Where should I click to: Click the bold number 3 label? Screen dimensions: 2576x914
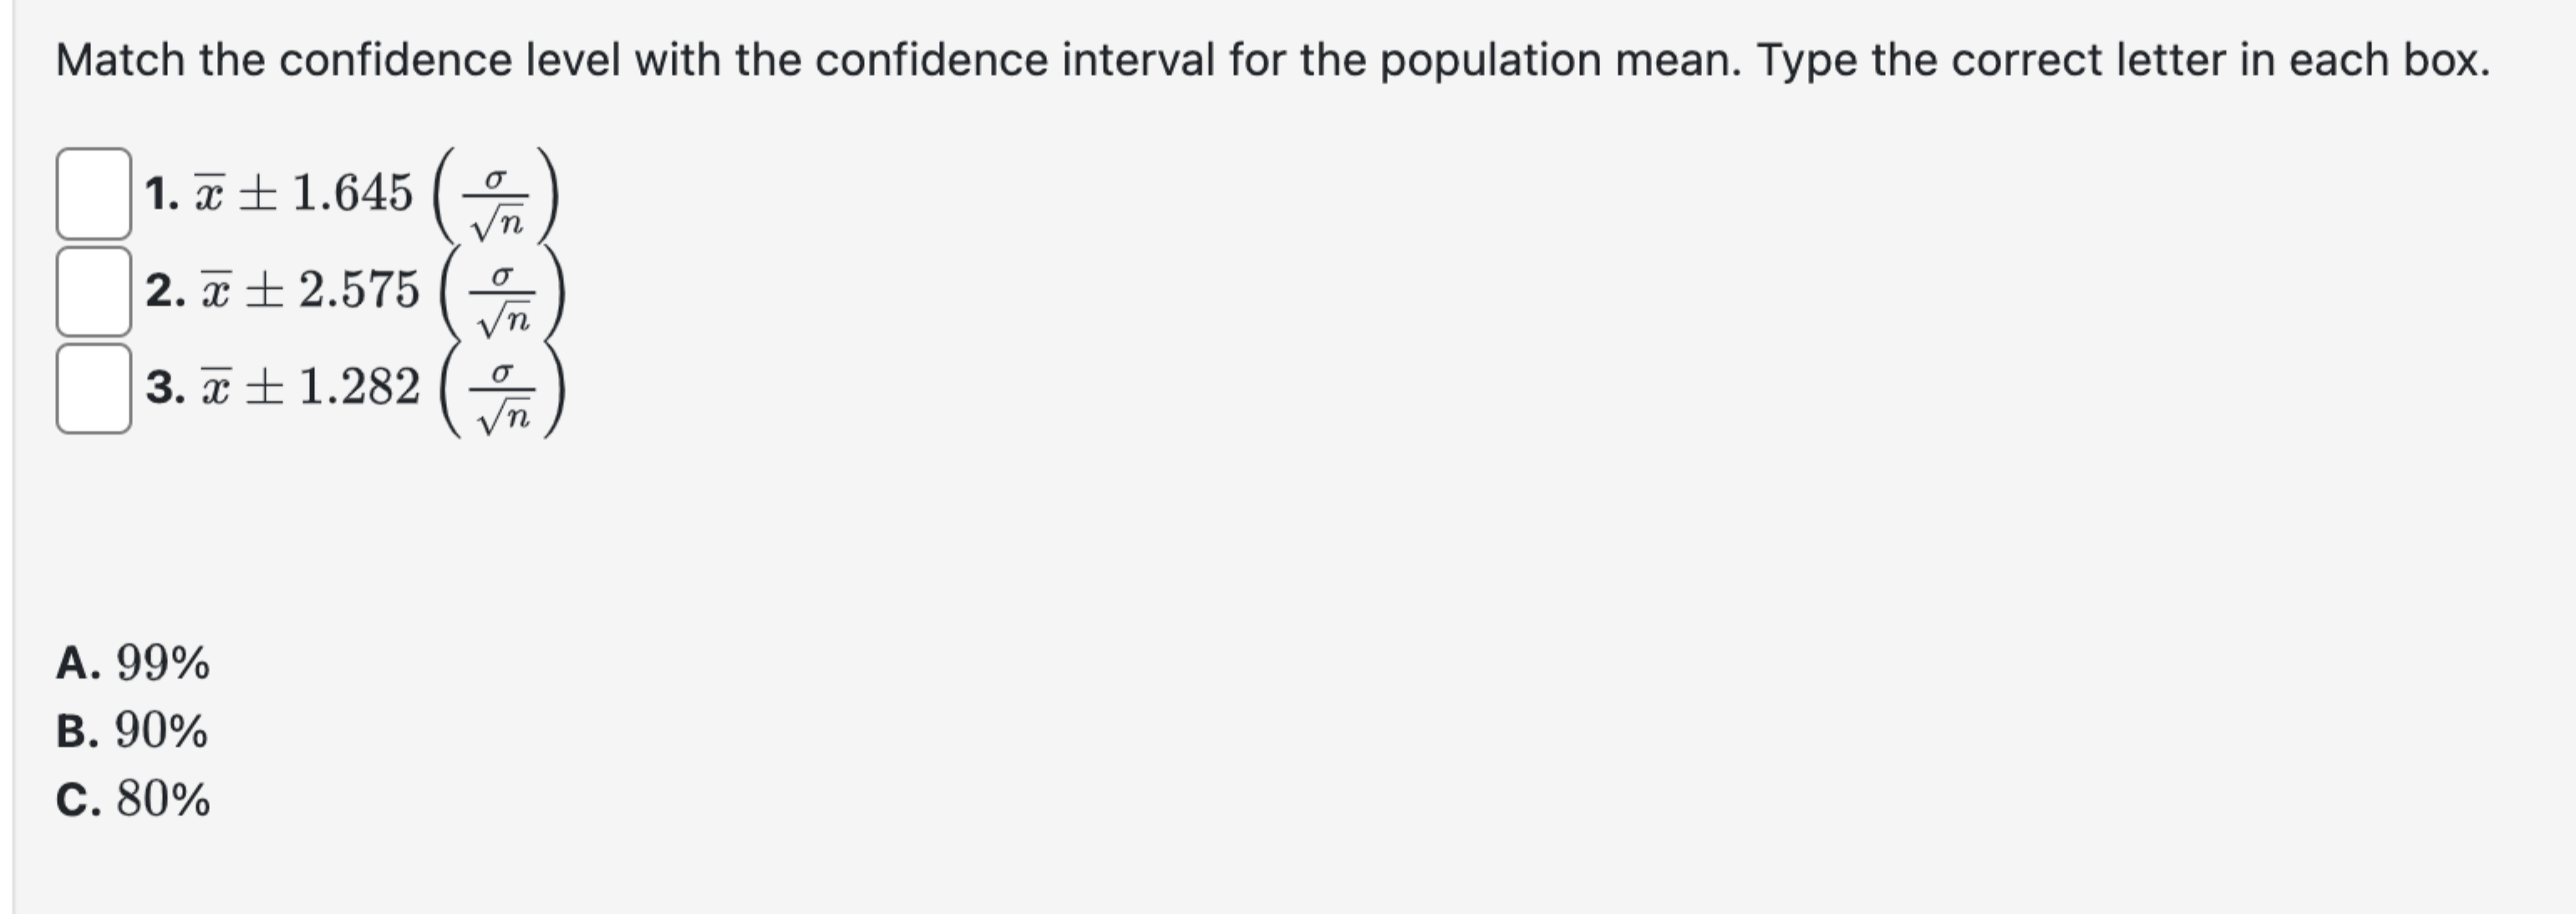163,385
